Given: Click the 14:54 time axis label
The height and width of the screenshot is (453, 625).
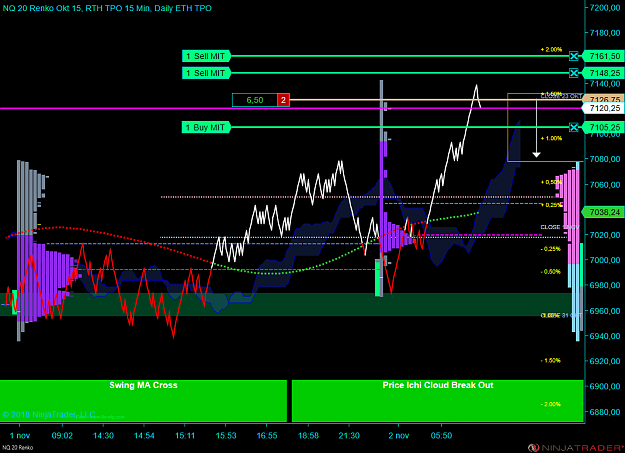Looking at the screenshot, I should point(144,435).
